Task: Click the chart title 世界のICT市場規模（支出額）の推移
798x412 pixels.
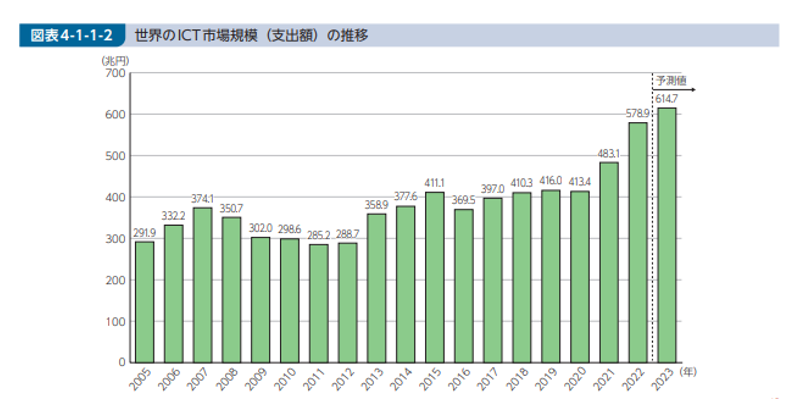Action: 251,36
